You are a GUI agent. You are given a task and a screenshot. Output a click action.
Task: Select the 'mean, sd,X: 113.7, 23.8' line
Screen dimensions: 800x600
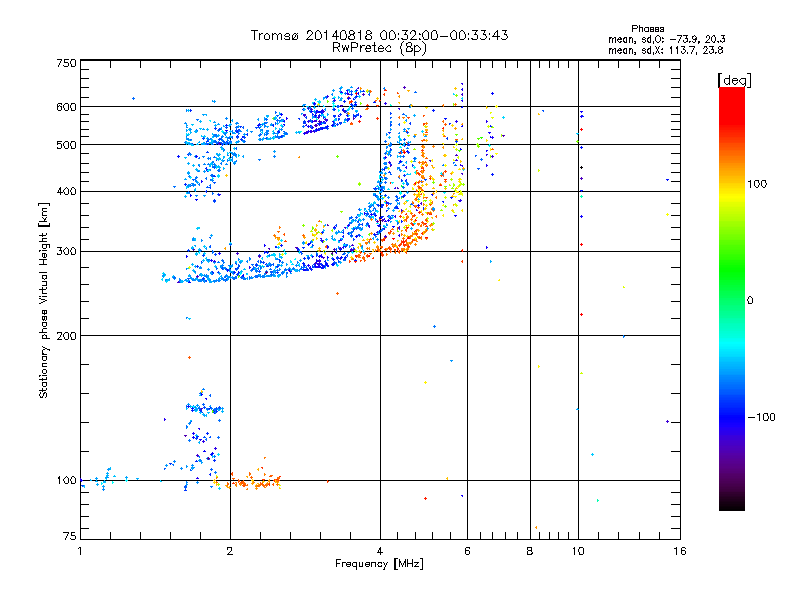tap(665, 50)
